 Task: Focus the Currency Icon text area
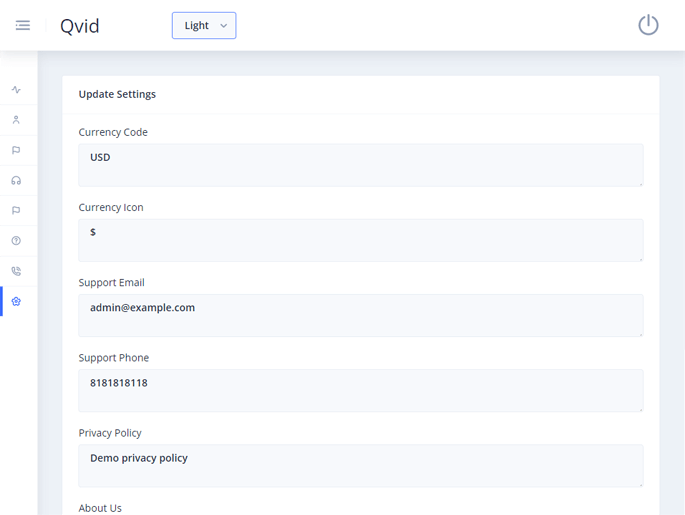tap(360, 240)
